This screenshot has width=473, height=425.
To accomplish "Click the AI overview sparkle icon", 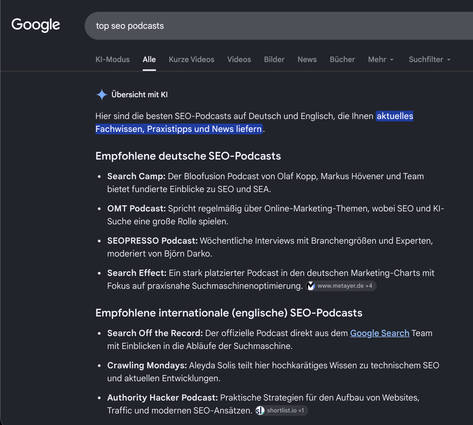I will 101,95.
